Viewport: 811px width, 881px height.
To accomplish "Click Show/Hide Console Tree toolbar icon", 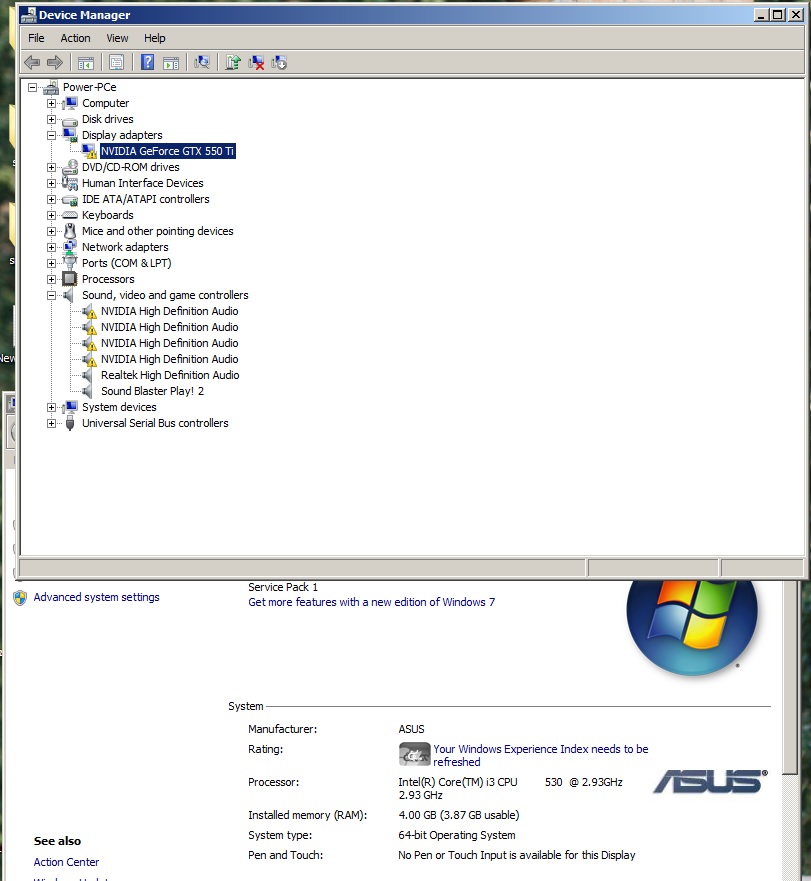I will (86, 62).
